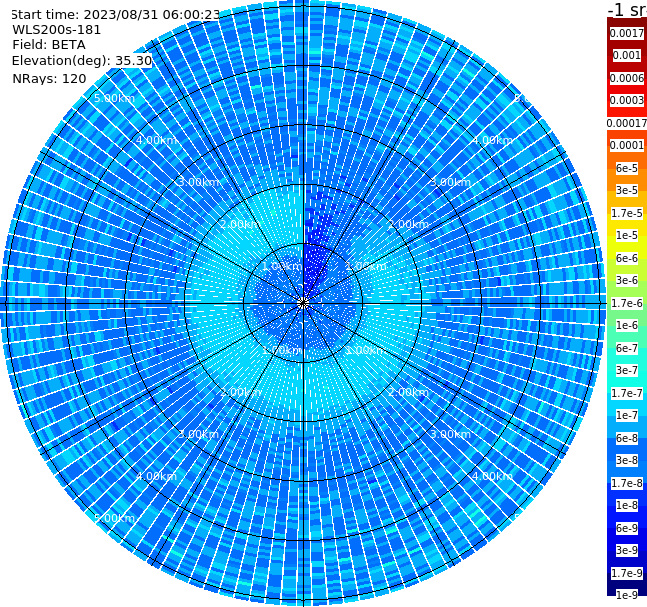Click the Field: BETA label
Image resolution: width=647 pixels, height=607 pixels.
pos(49,45)
